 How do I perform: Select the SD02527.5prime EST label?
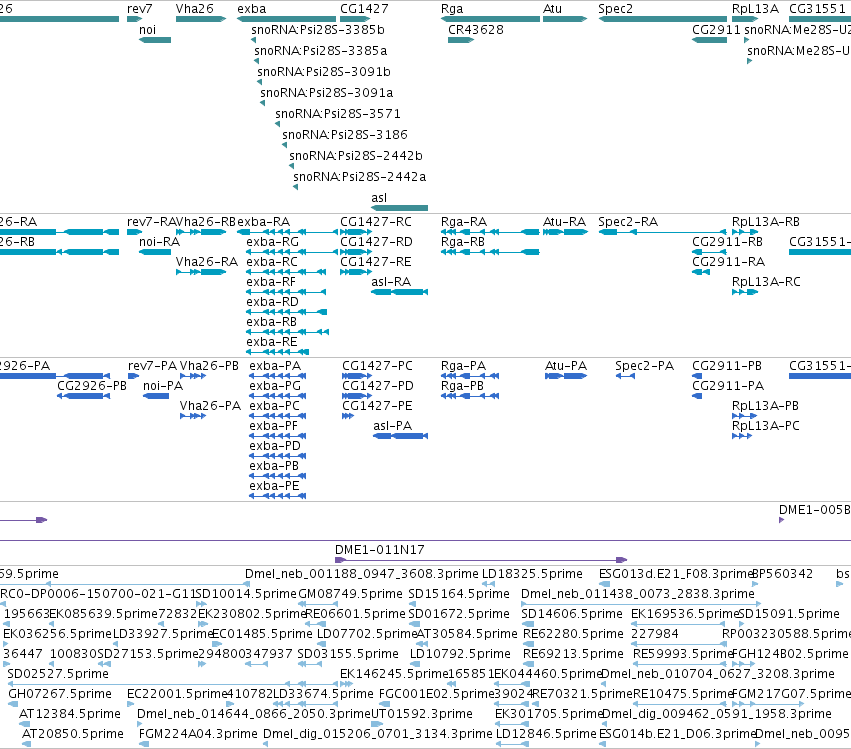point(58,674)
